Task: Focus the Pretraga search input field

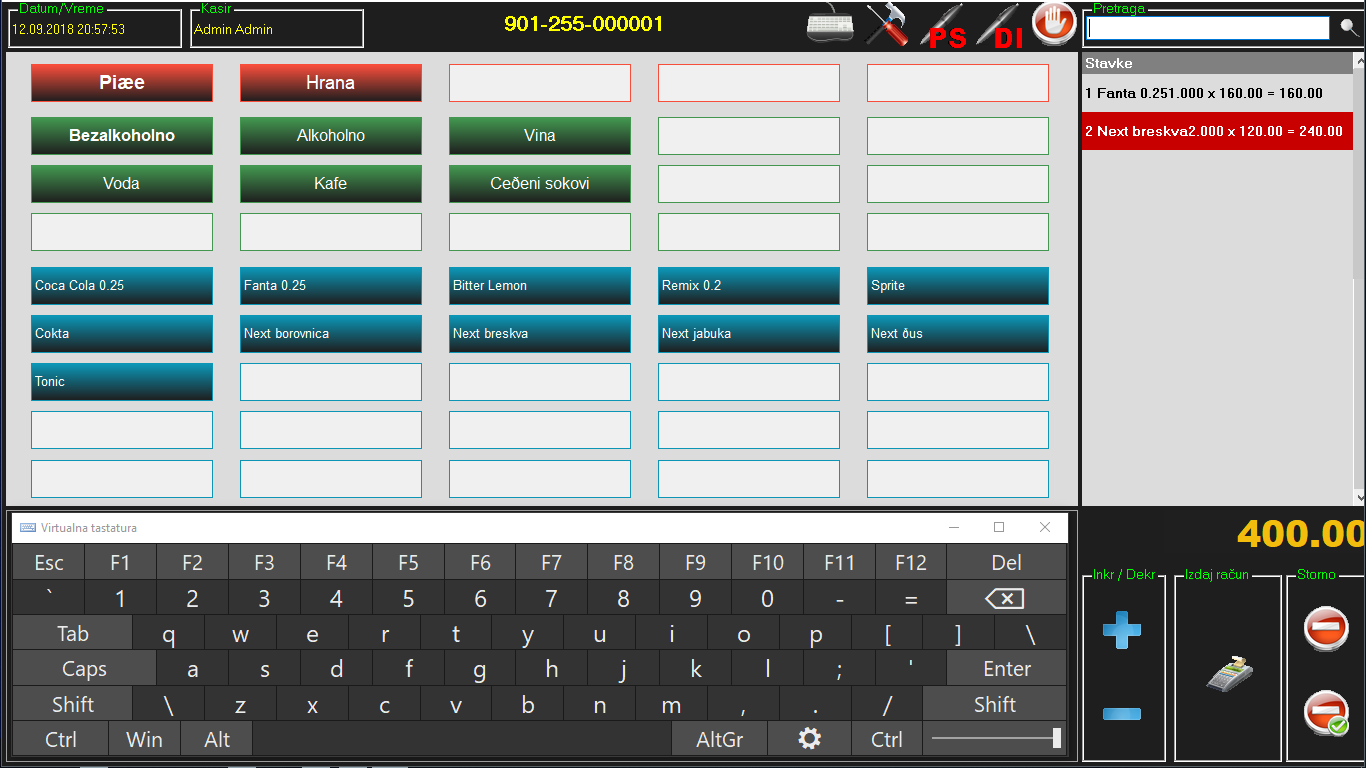Action: tap(1207, 28)
